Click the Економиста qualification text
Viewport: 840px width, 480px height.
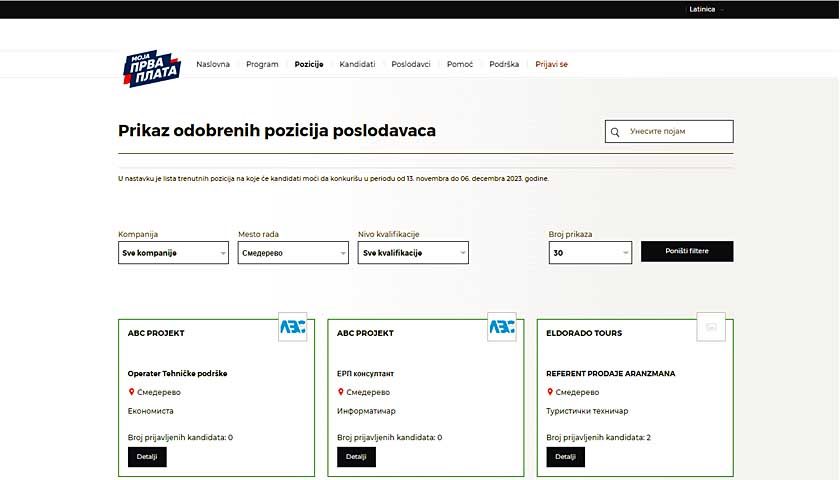pos(151,411)
